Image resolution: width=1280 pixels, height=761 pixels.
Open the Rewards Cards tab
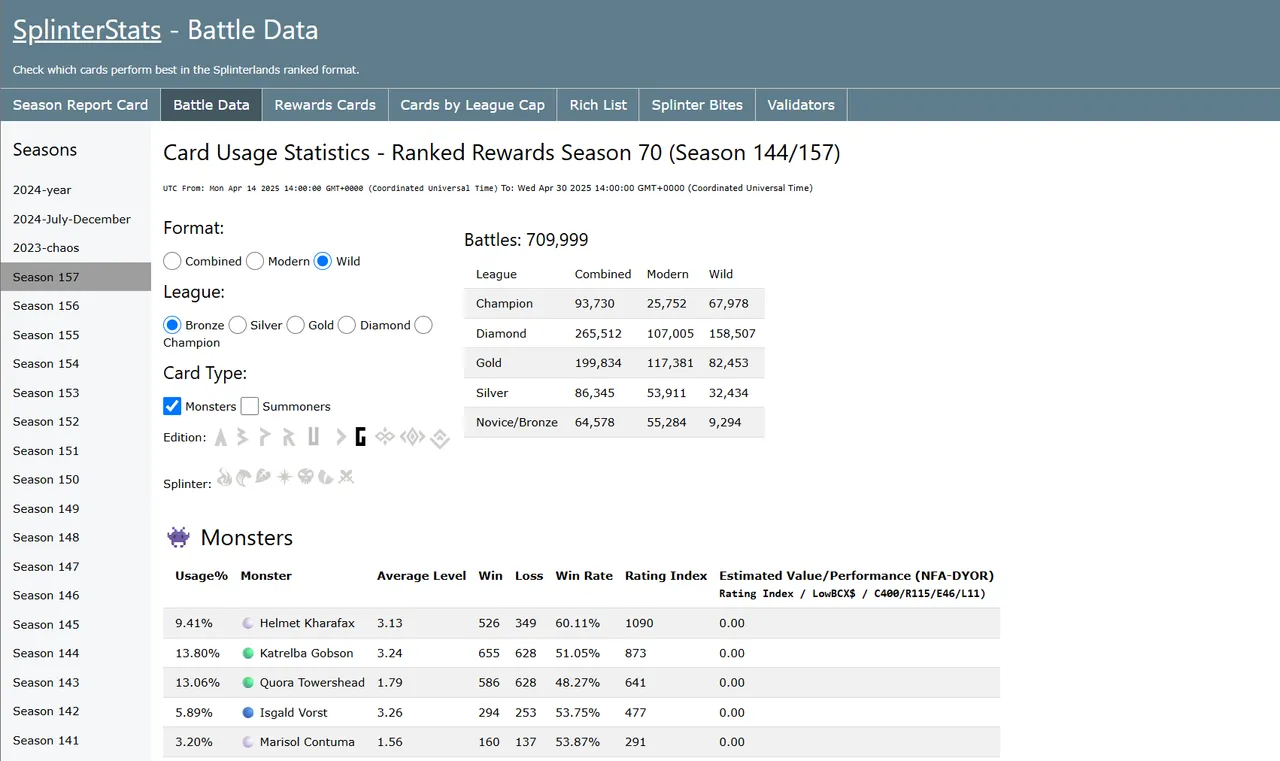(325, 105)
